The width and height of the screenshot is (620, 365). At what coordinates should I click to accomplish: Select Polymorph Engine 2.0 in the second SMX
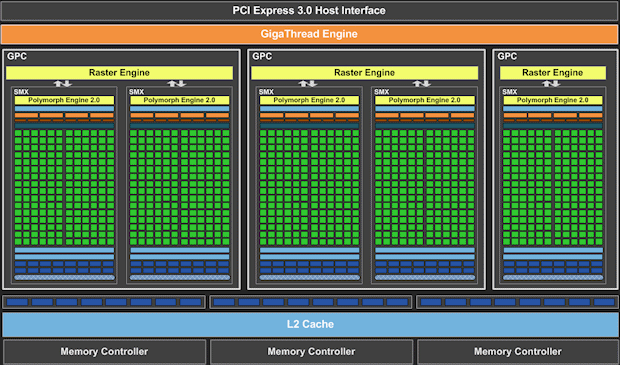click(x=180, y=100)
